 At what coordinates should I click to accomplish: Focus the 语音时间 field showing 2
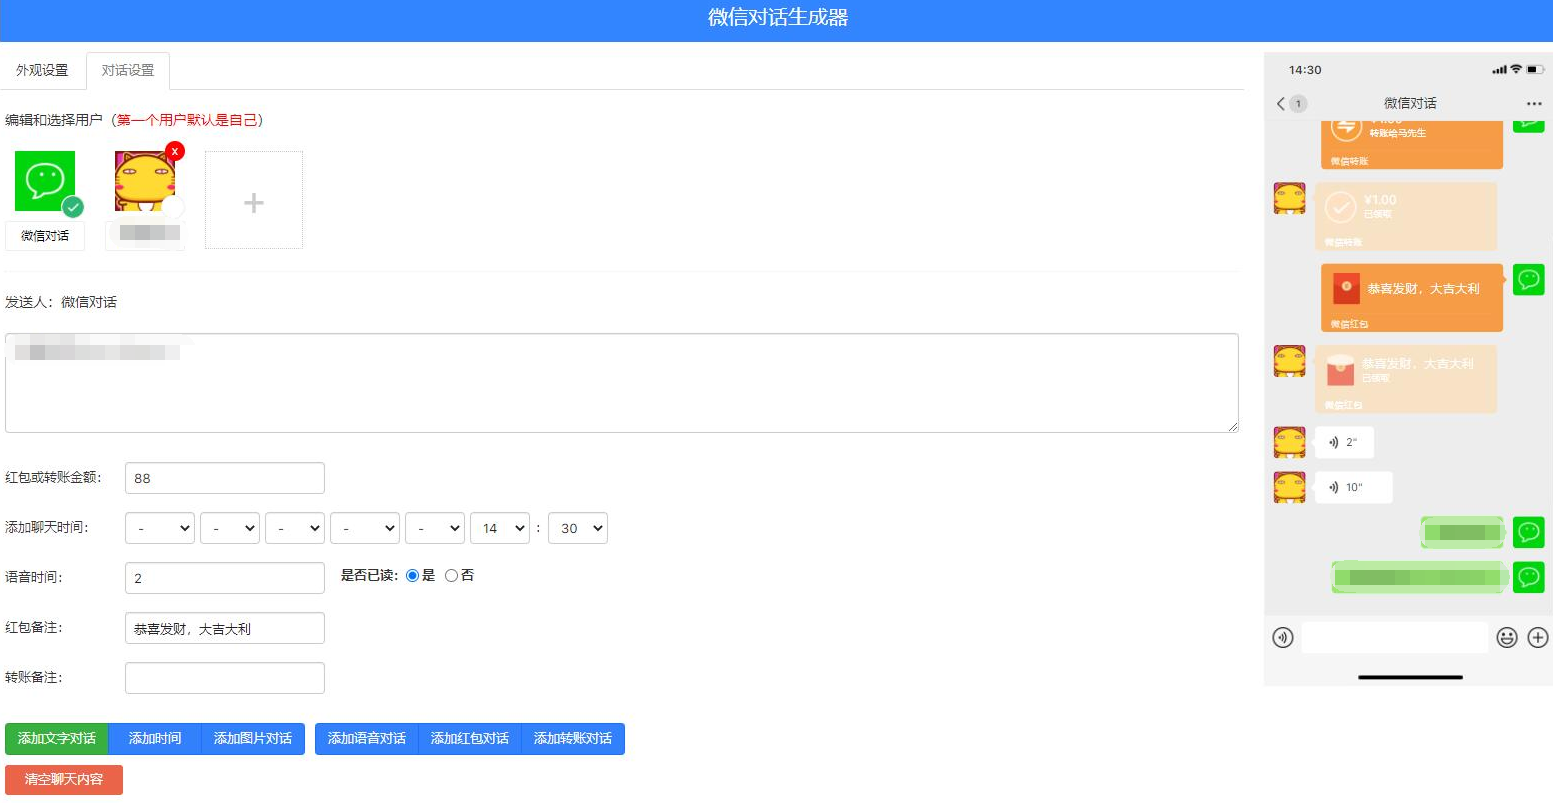(225, 578)
